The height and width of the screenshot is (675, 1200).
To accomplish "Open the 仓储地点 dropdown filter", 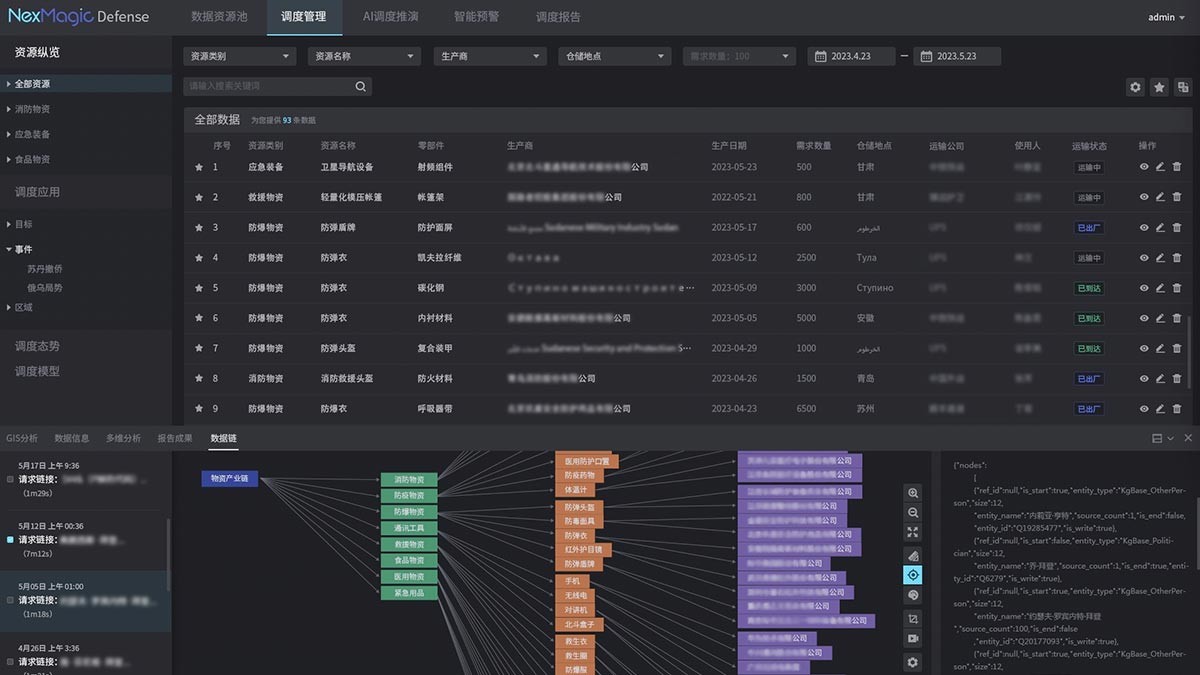I will click(x=613, y=57).
